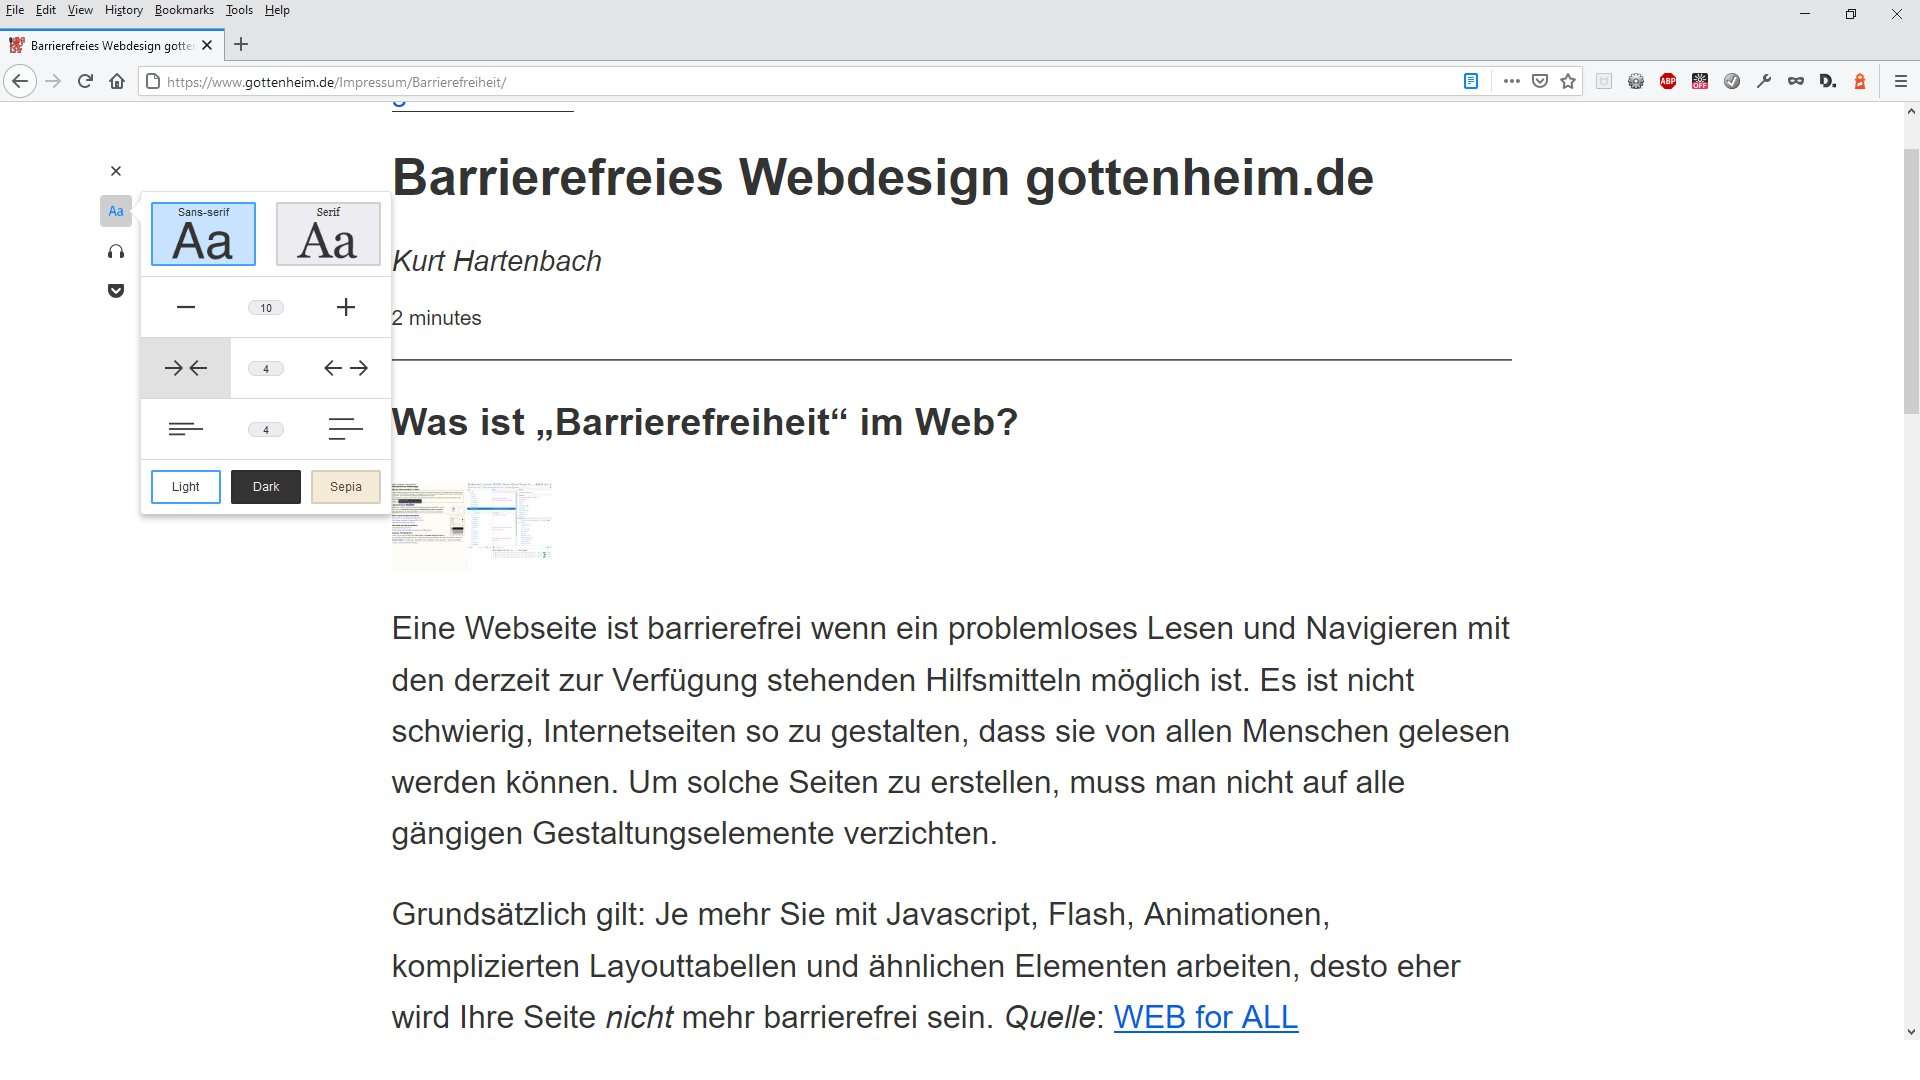Toggle reader view icon in address bar

(x=1470, y=82)
